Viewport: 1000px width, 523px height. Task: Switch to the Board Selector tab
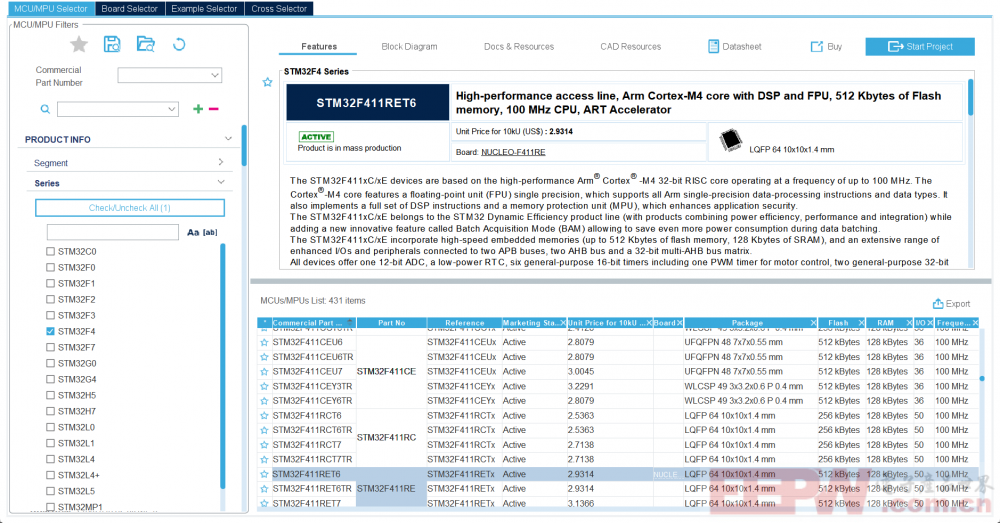tap(129, 8)
